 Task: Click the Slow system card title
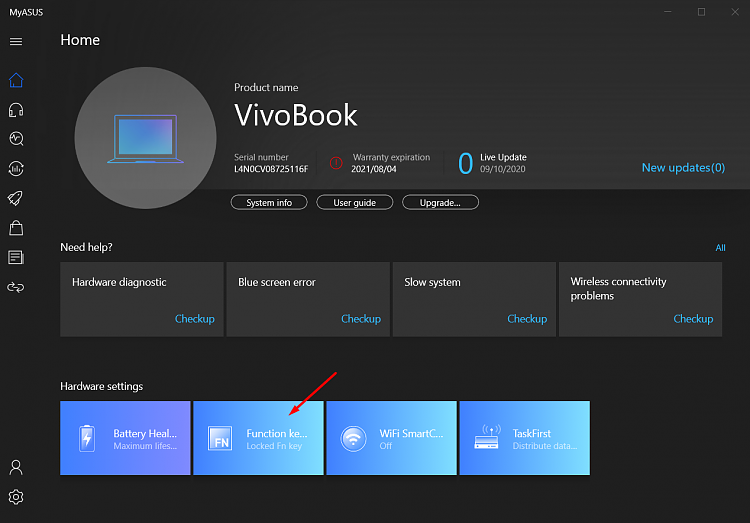[432, 282]
